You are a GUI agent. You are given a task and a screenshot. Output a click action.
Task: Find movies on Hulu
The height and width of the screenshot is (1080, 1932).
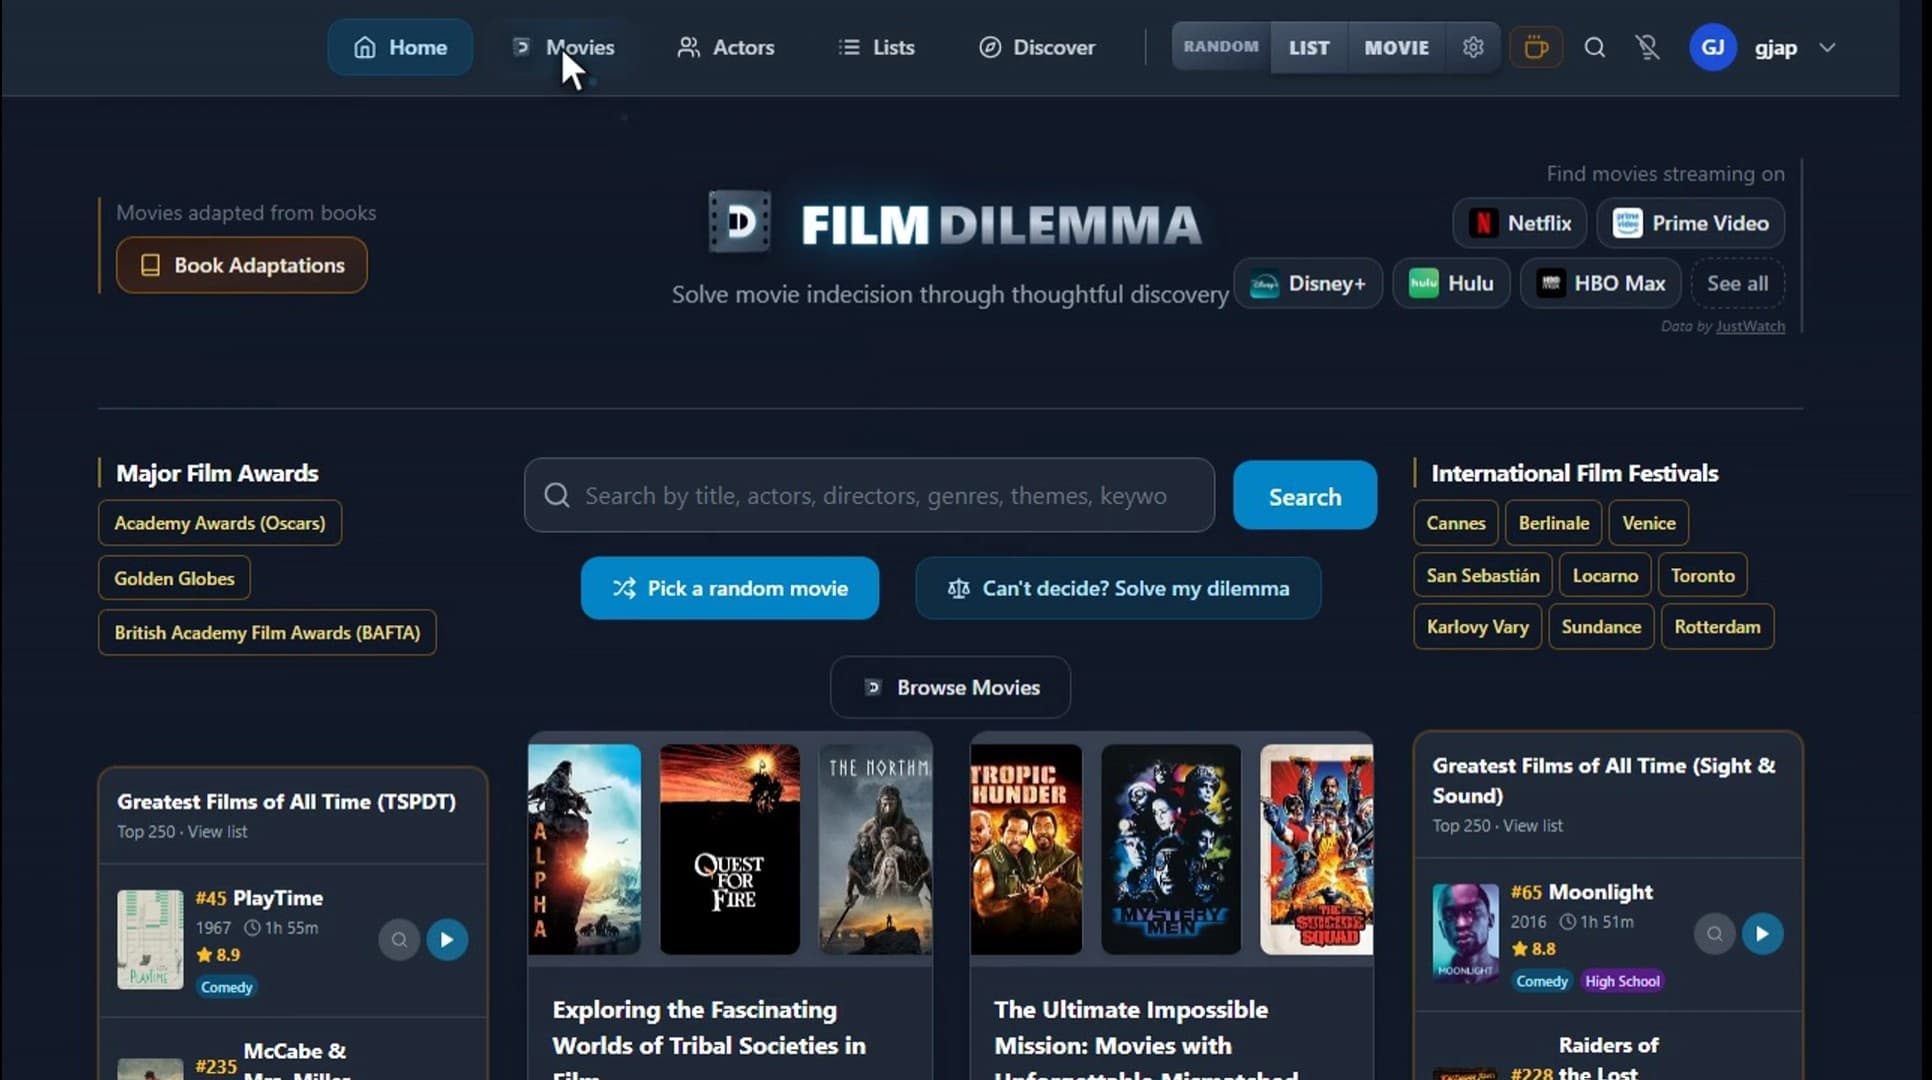1451,283
